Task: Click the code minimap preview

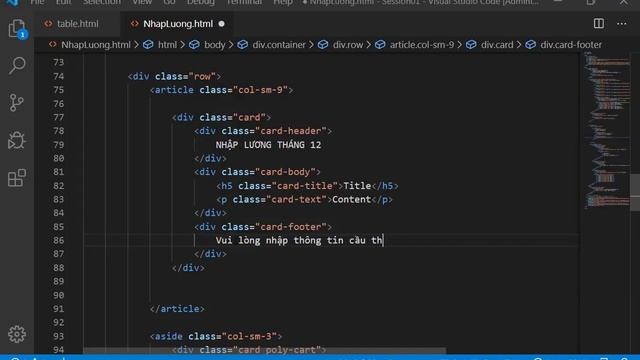Action: [607, 131]
